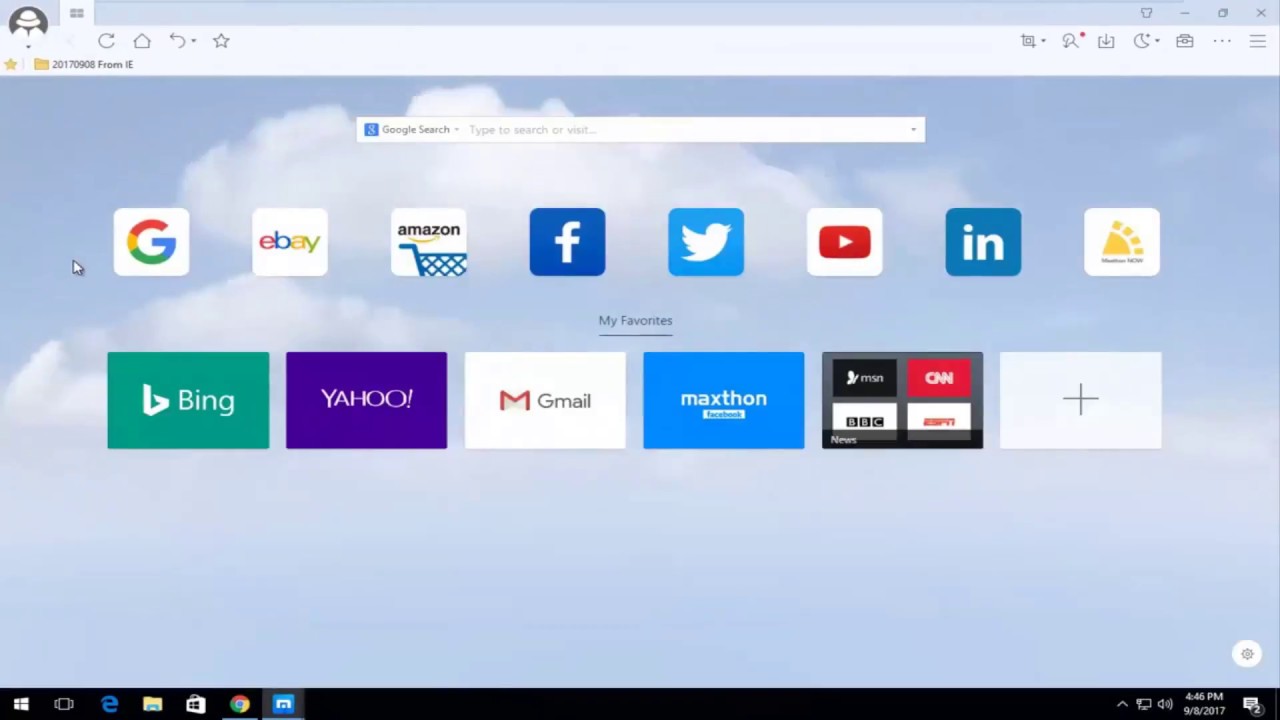This screenshot has height=720, width=1280.
Task: Reload the page with refresh icon
Action: coord(106,41)
